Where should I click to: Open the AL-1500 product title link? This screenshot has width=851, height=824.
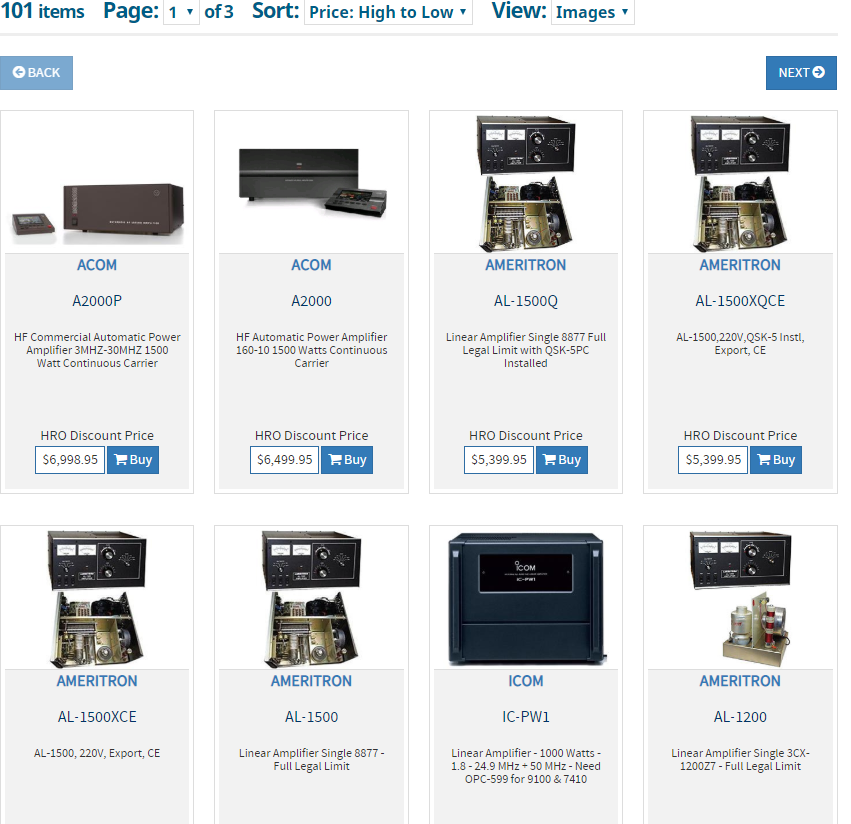[x=312, y=717]
